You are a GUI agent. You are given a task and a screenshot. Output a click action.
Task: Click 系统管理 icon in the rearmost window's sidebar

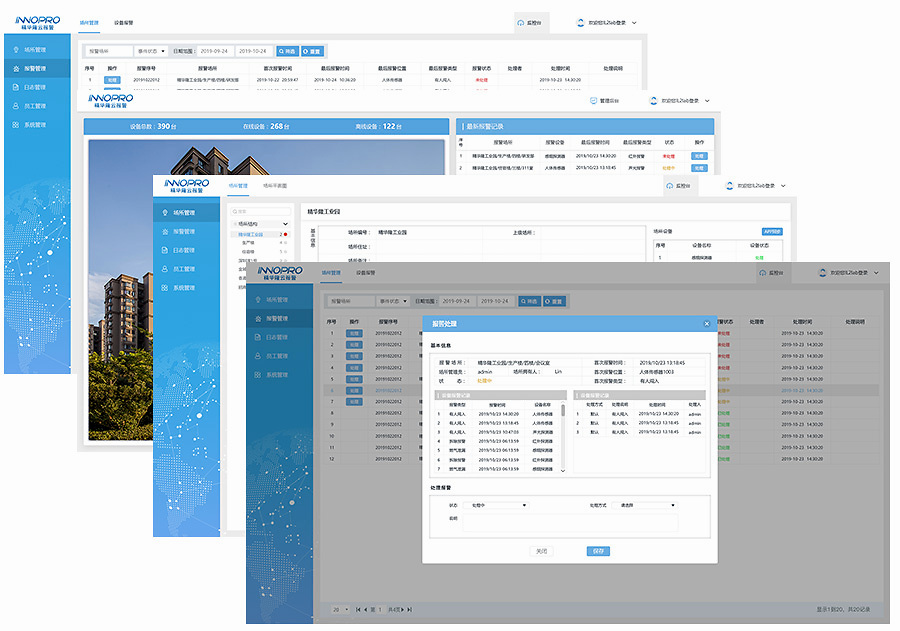(x=15, y=125)
